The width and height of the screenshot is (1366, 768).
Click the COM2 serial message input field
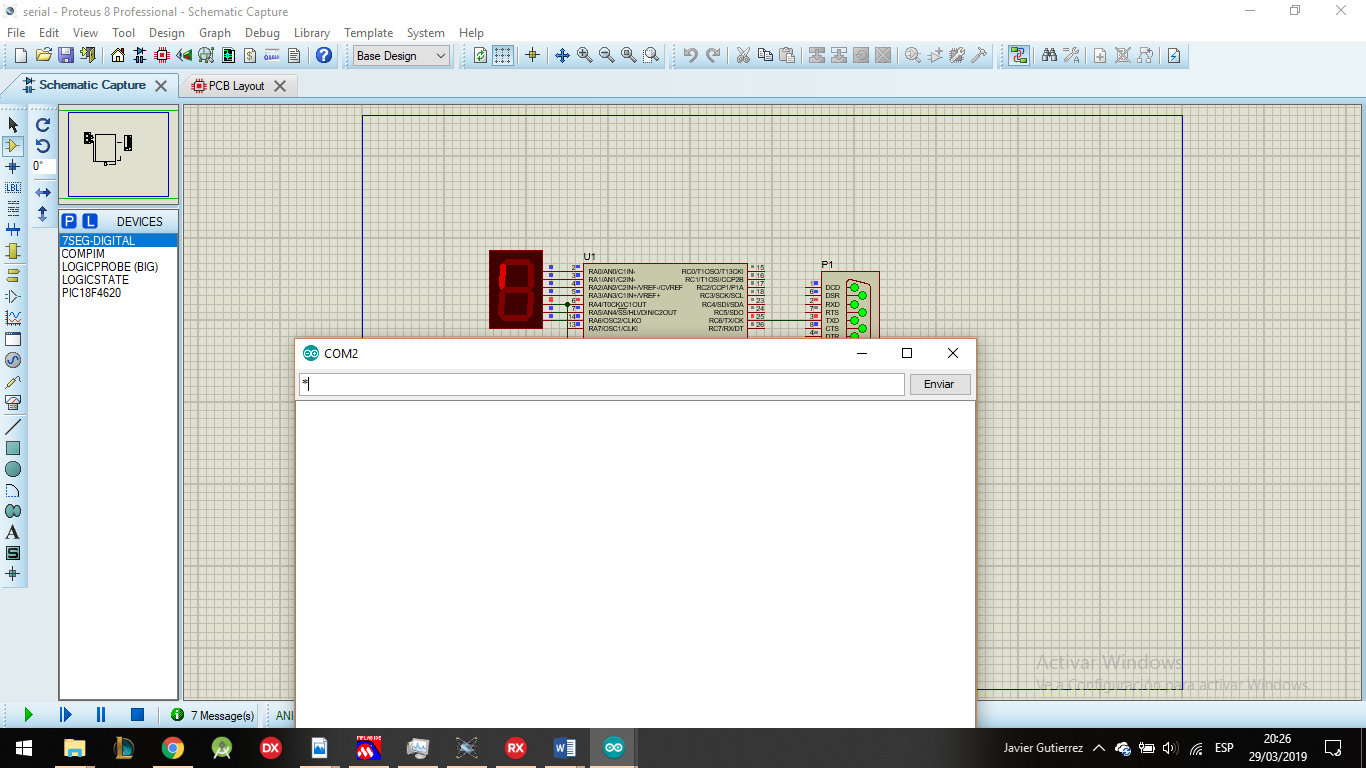click(602, 384)
